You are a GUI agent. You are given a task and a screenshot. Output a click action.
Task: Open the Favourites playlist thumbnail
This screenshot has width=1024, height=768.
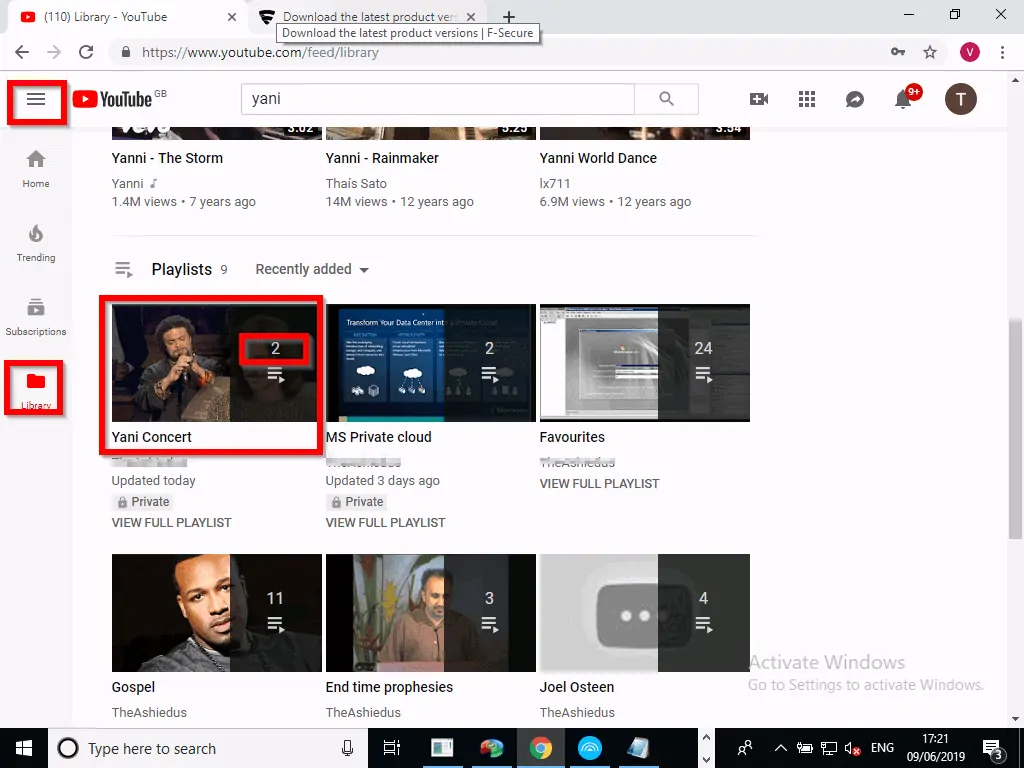click(645, 362)
